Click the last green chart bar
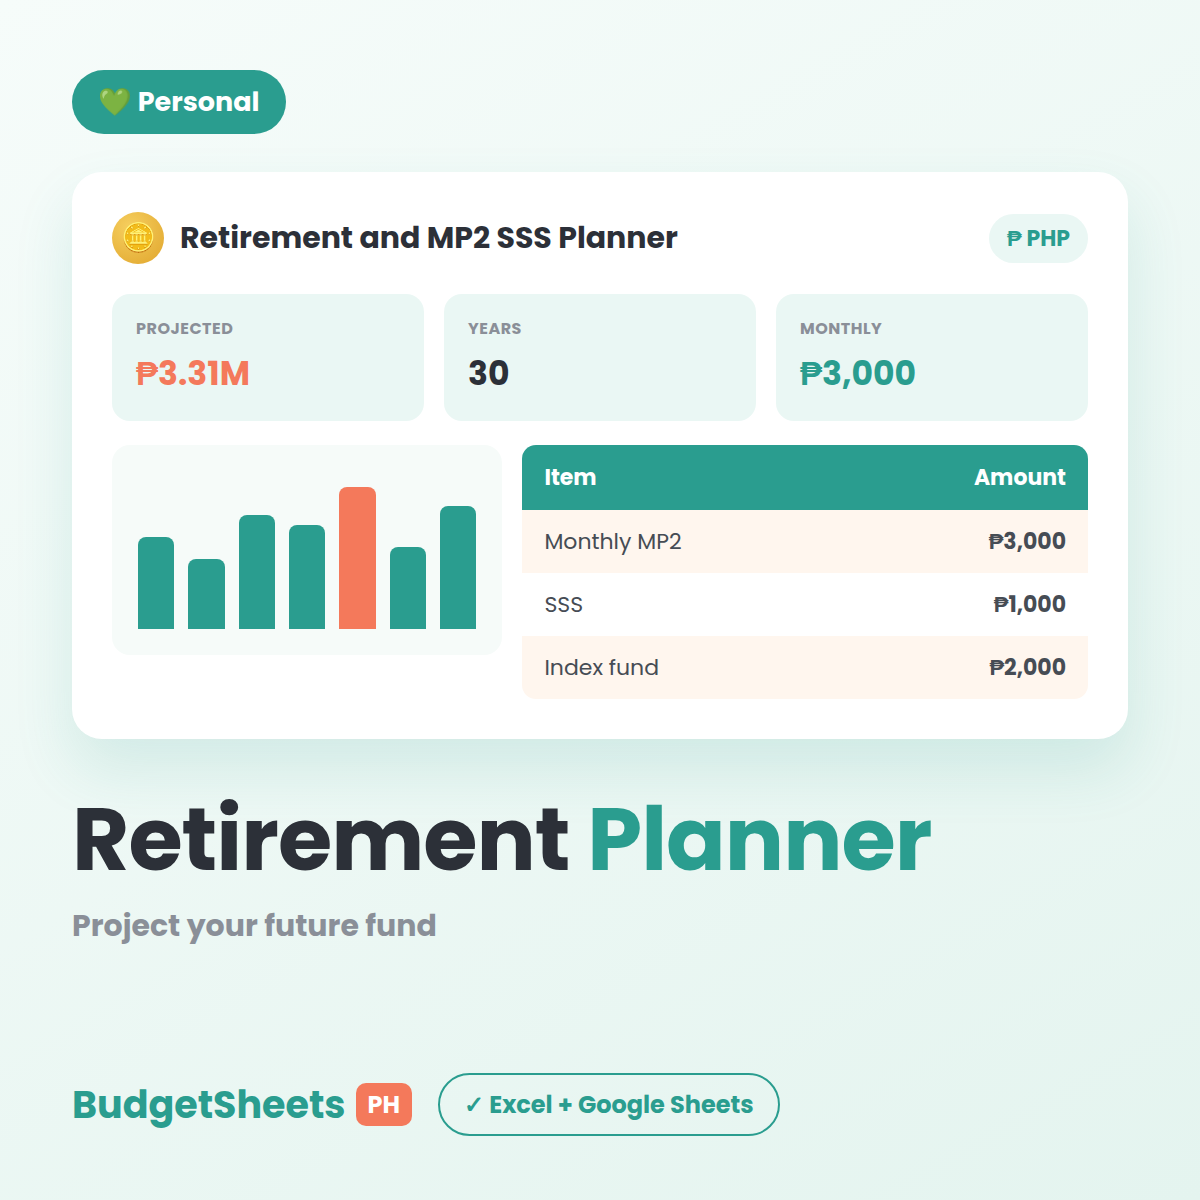 pyautogui.click(x=458, y=567)
